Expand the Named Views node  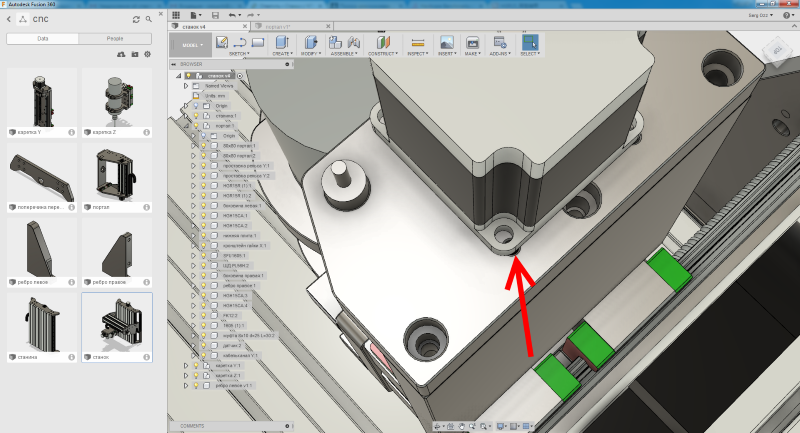pyautogui.click(x=186, y=86)
